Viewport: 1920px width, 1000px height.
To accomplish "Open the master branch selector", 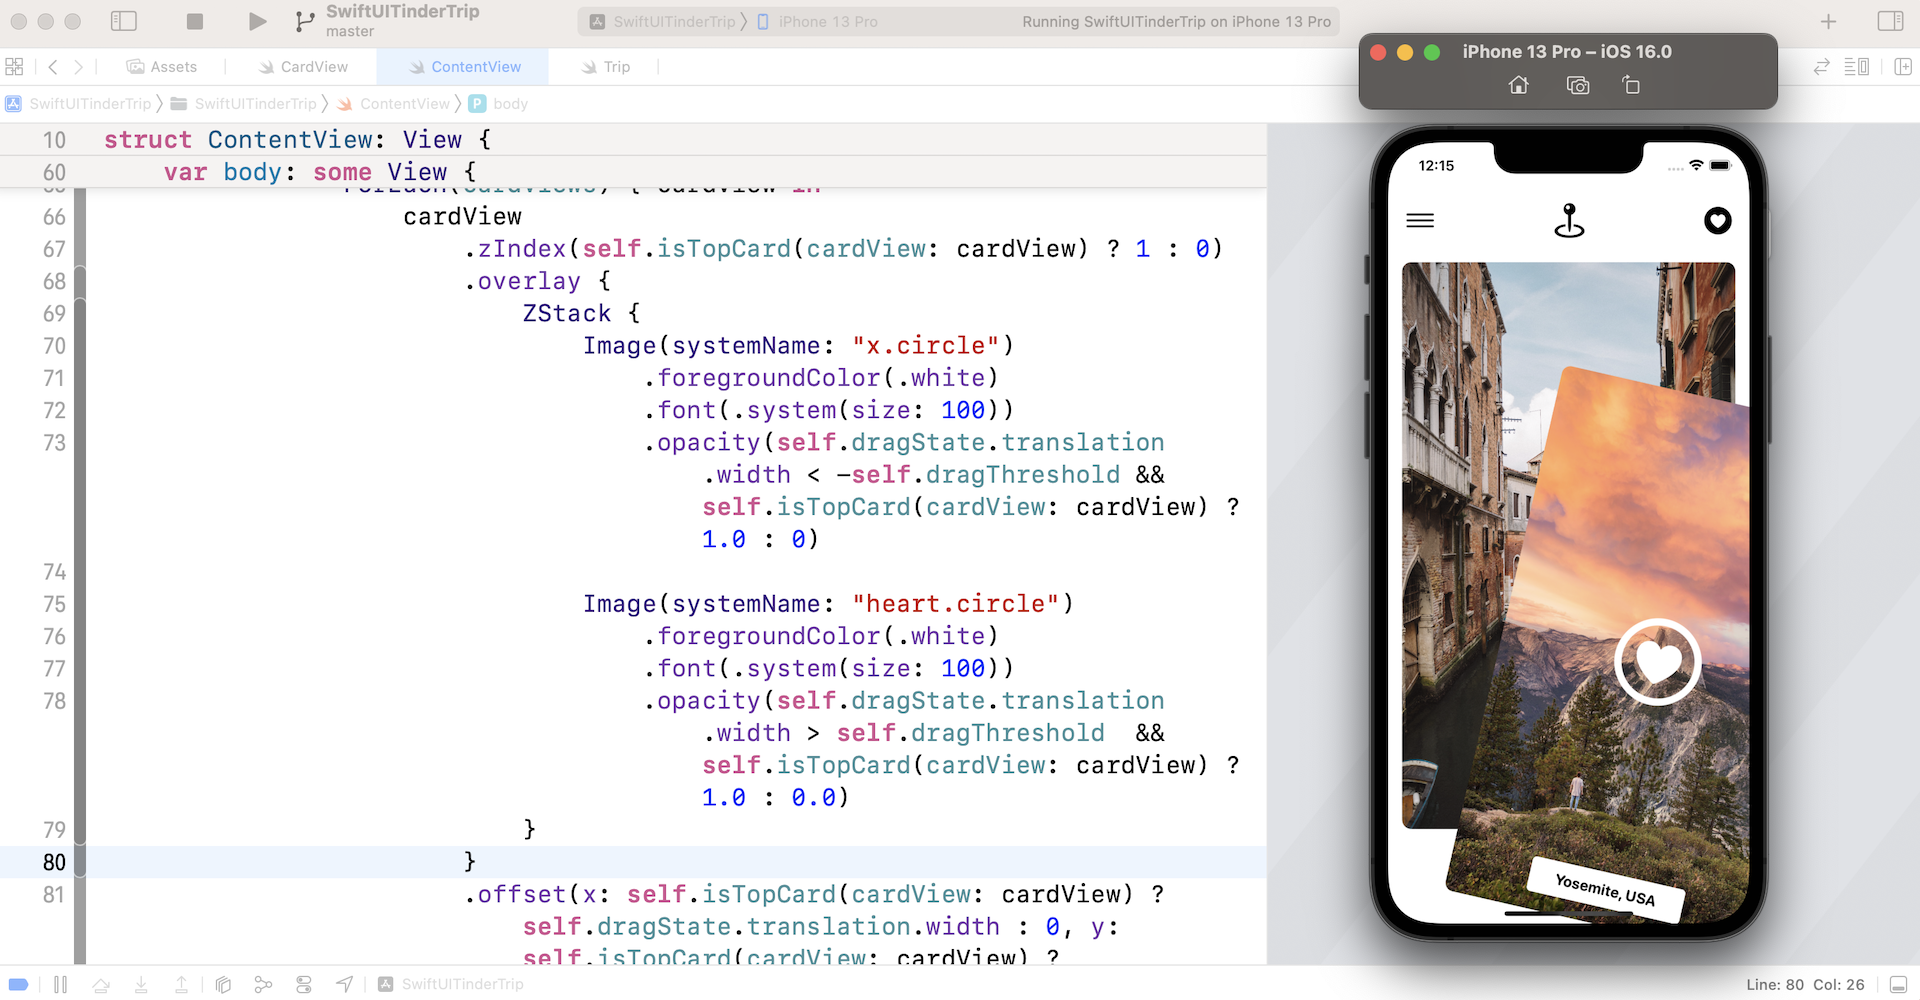I will coord(349,32).
